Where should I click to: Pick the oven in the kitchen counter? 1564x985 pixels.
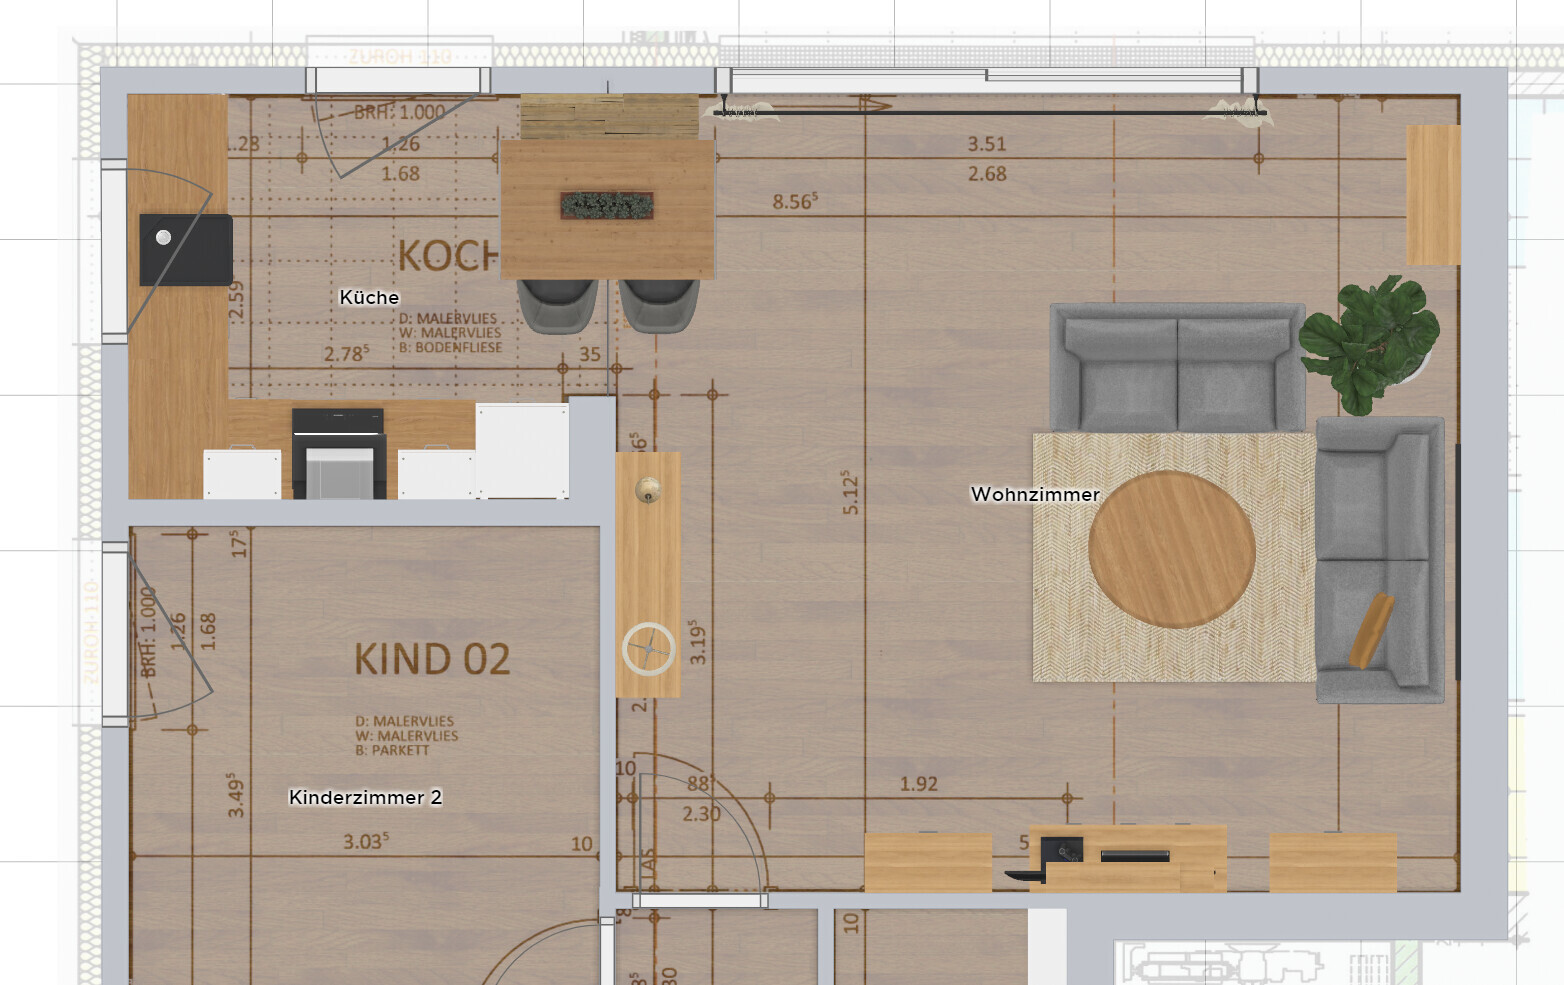338,453
